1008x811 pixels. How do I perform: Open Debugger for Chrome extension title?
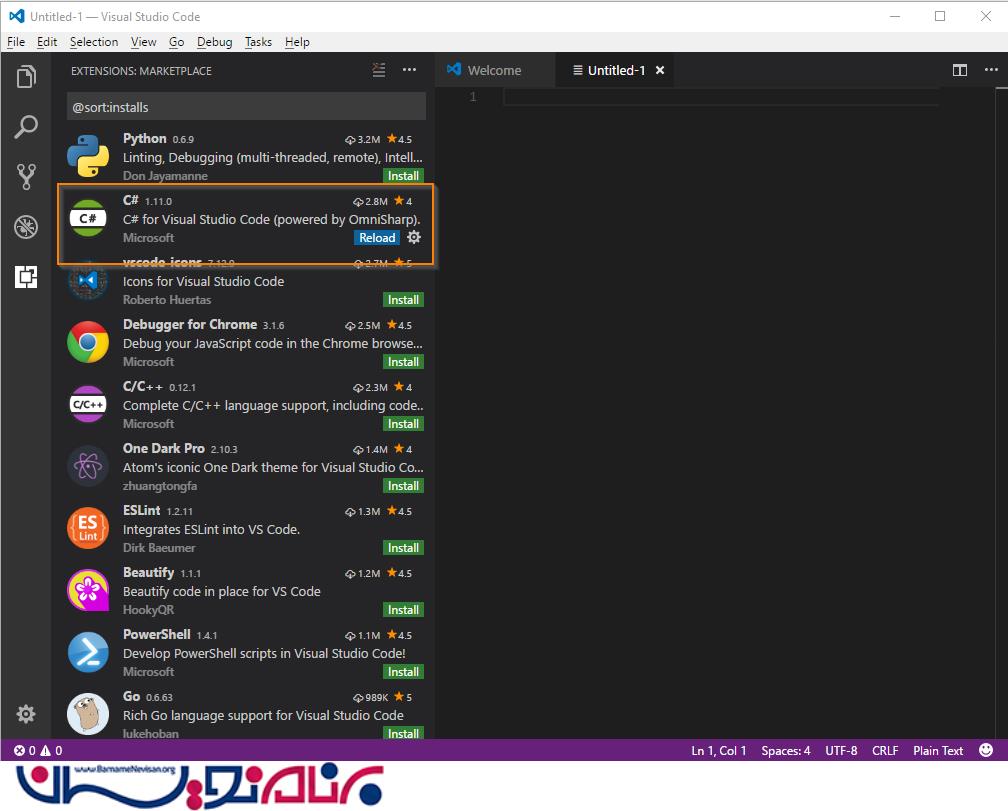click(x=190, y=324)
